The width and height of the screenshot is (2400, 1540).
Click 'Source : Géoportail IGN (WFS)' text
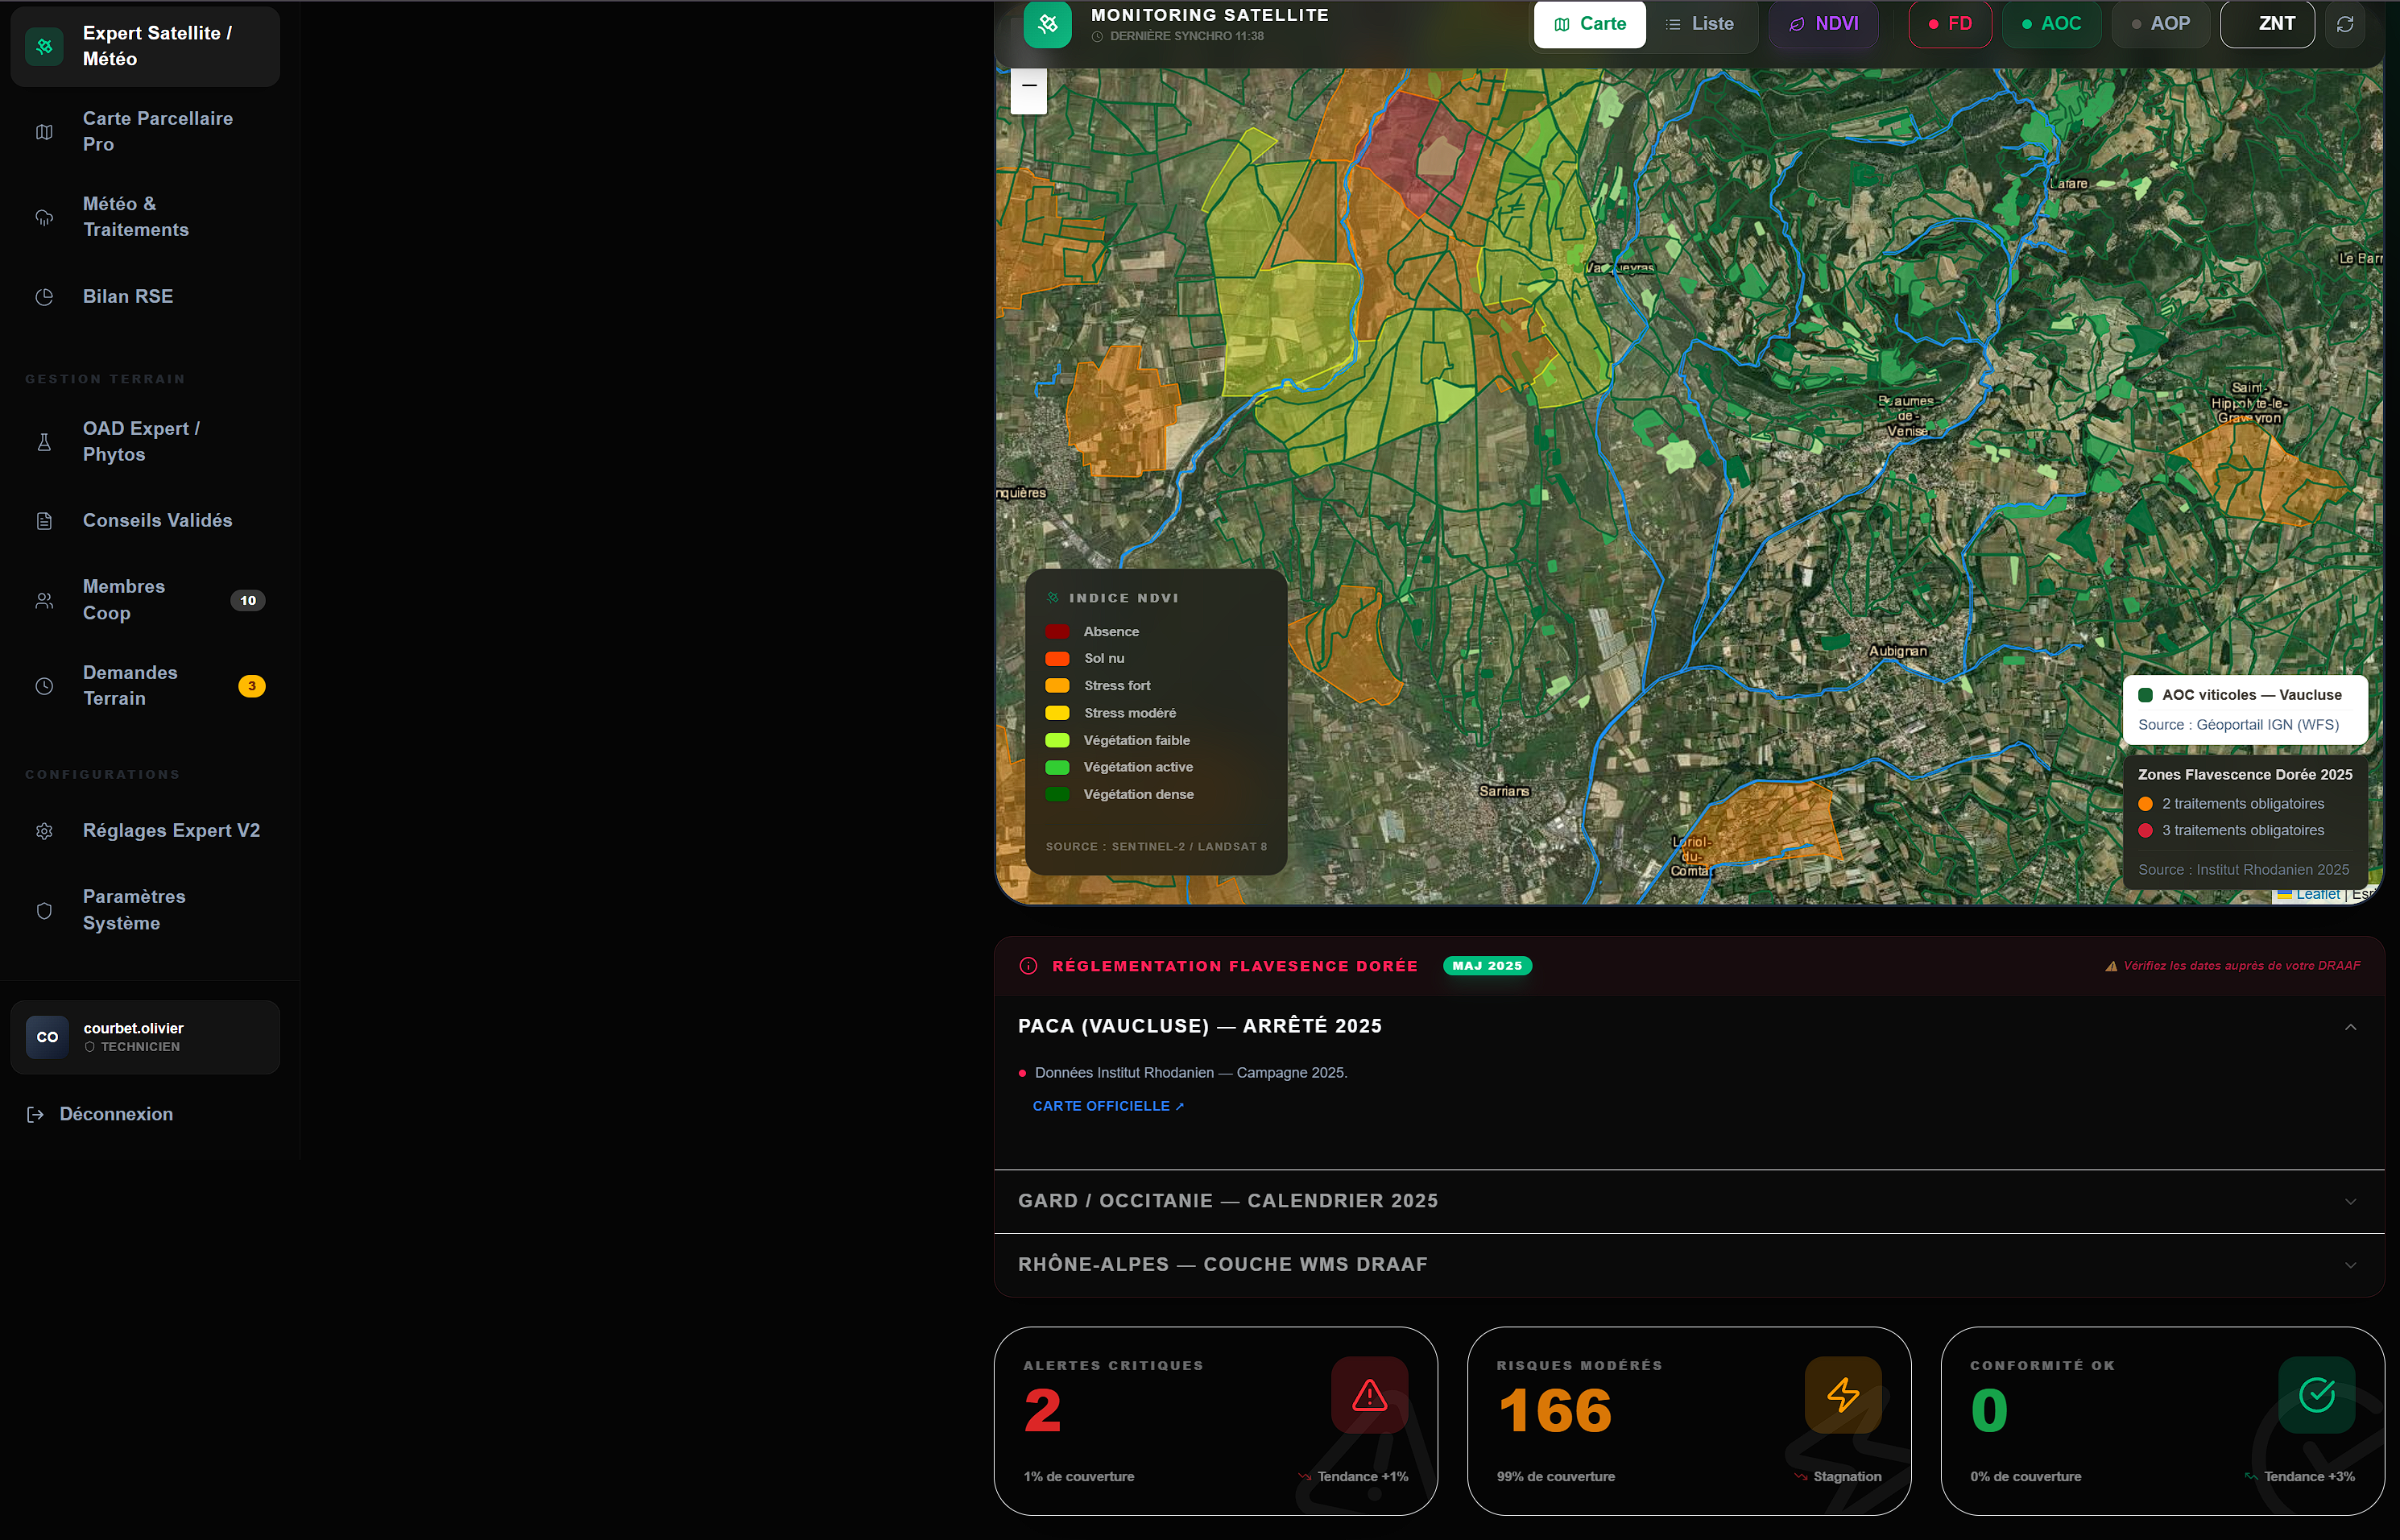click(x=2238, y=725)
